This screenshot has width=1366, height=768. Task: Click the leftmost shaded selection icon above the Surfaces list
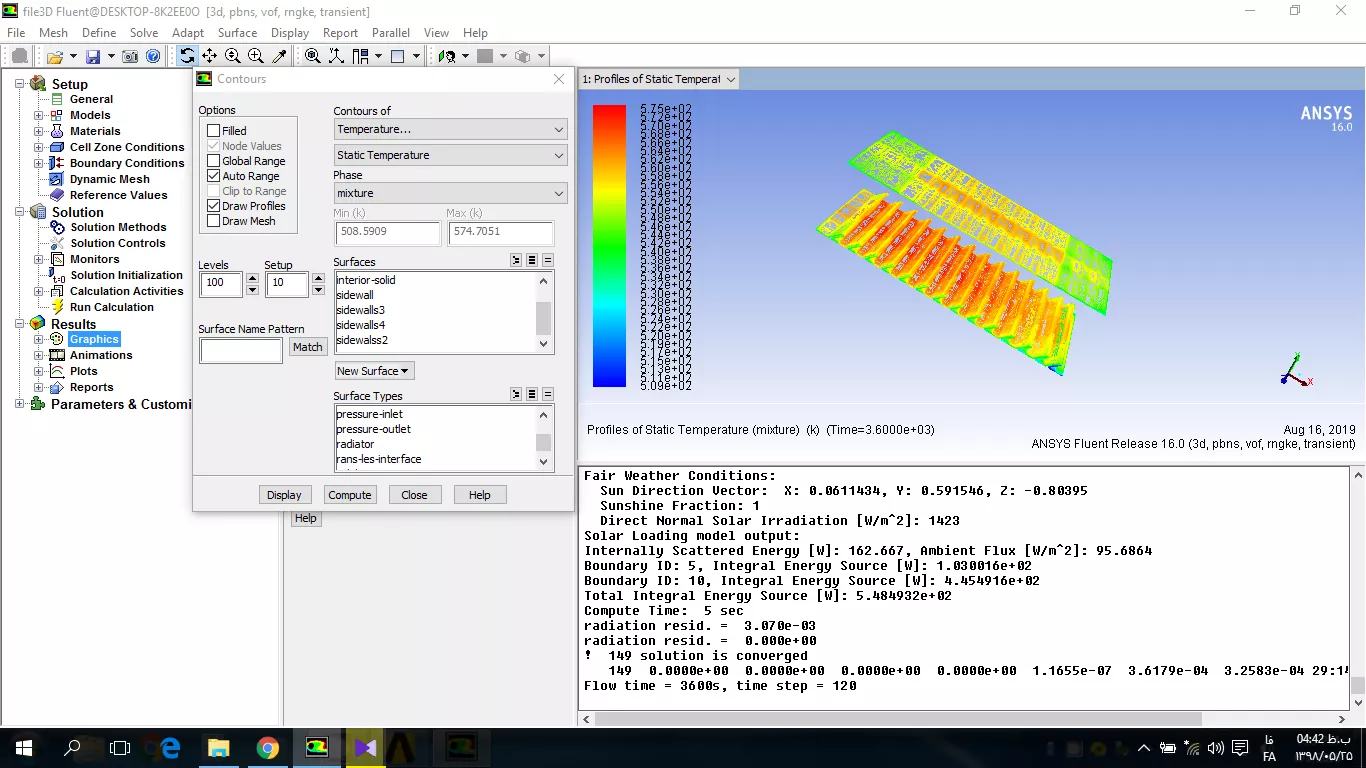click(x=516, y=261)
